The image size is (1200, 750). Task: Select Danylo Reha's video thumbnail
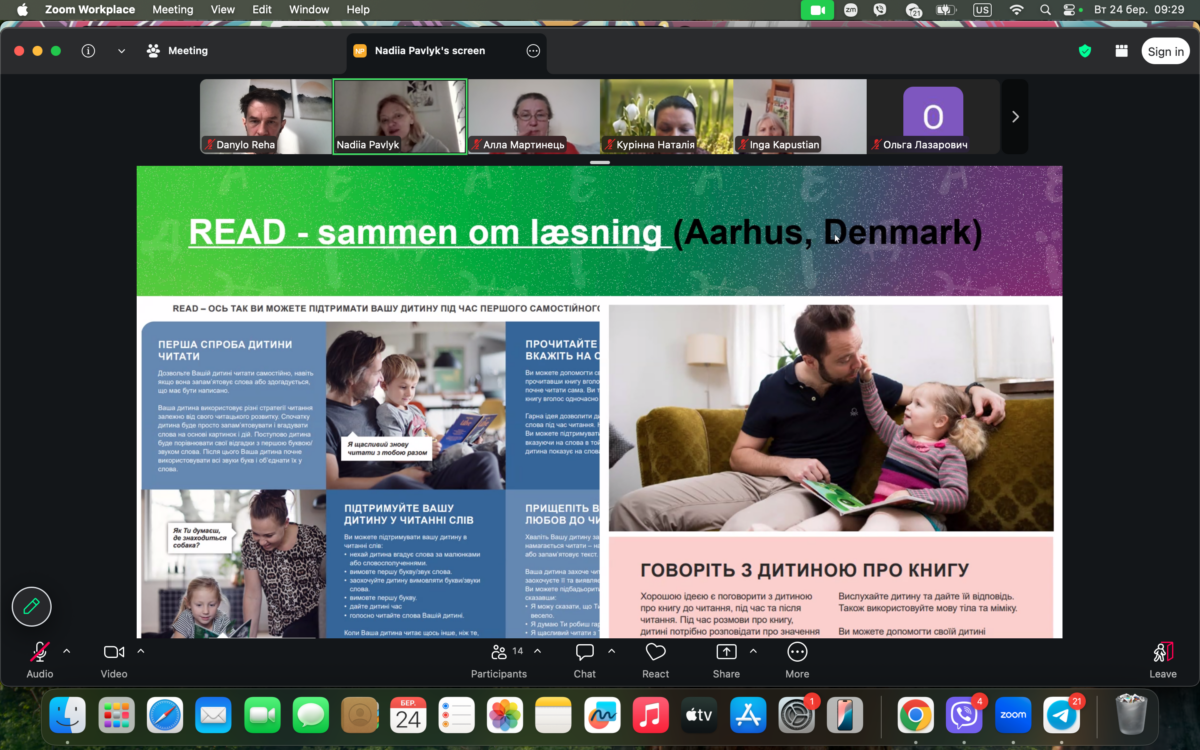[x=266, y=116]
